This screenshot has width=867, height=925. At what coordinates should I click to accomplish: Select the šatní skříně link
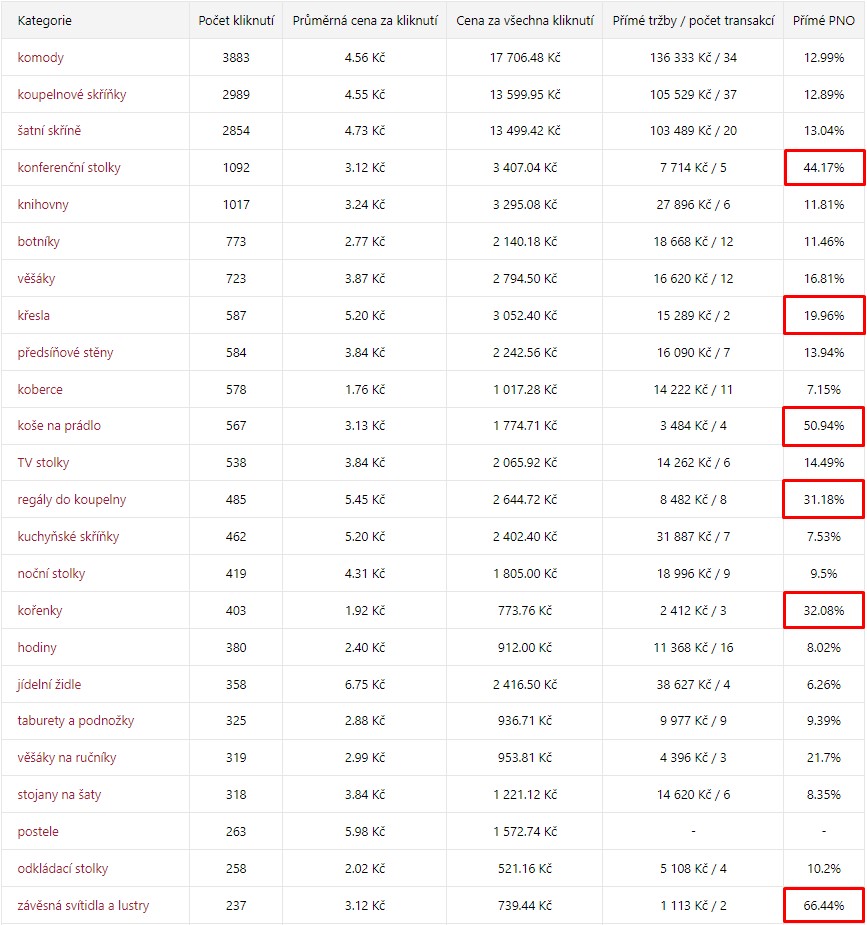[49, 130]
